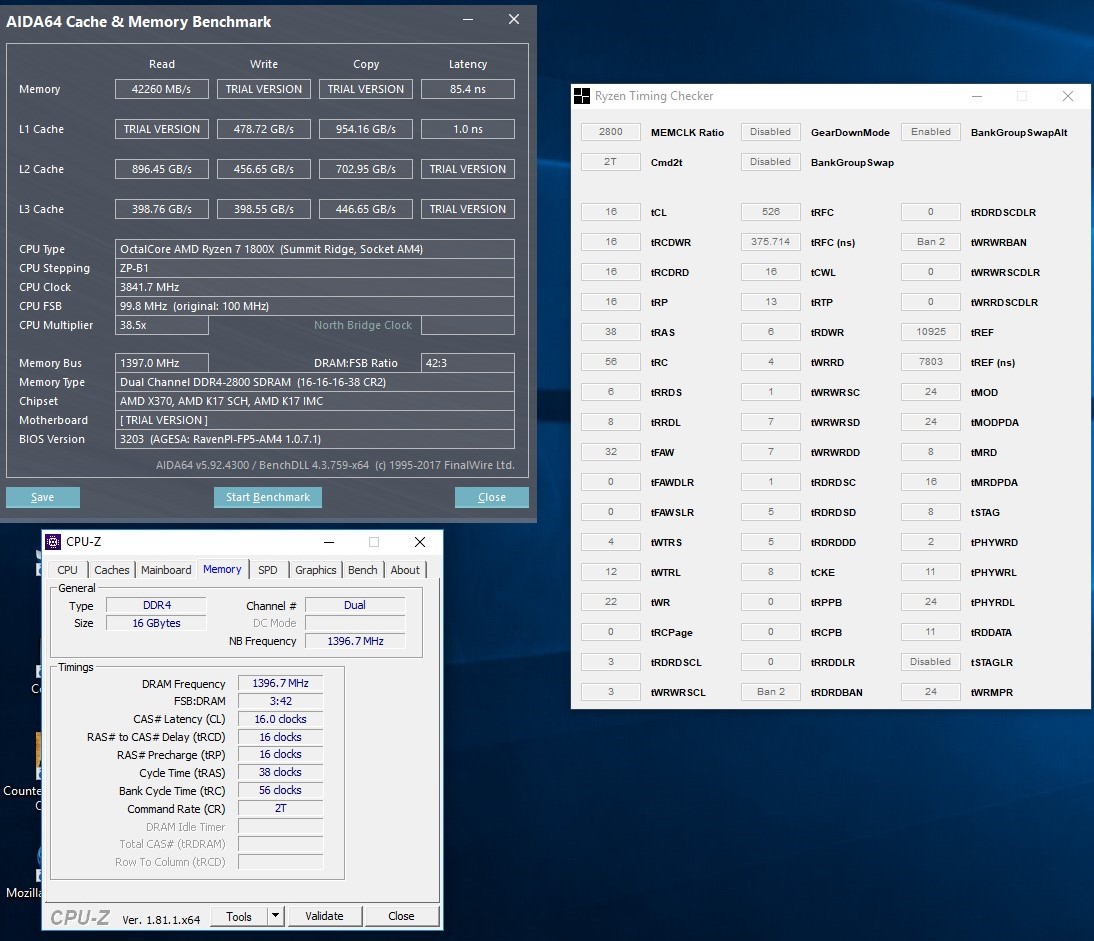Click the Cmd2t 2T value box
The image size is (1094, 941).
(610, 162)
